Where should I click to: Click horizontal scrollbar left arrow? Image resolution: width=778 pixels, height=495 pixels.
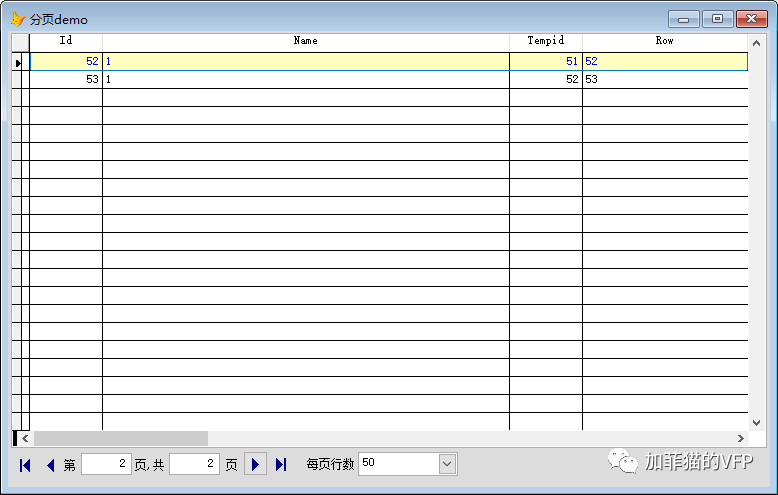click(25, 438)
